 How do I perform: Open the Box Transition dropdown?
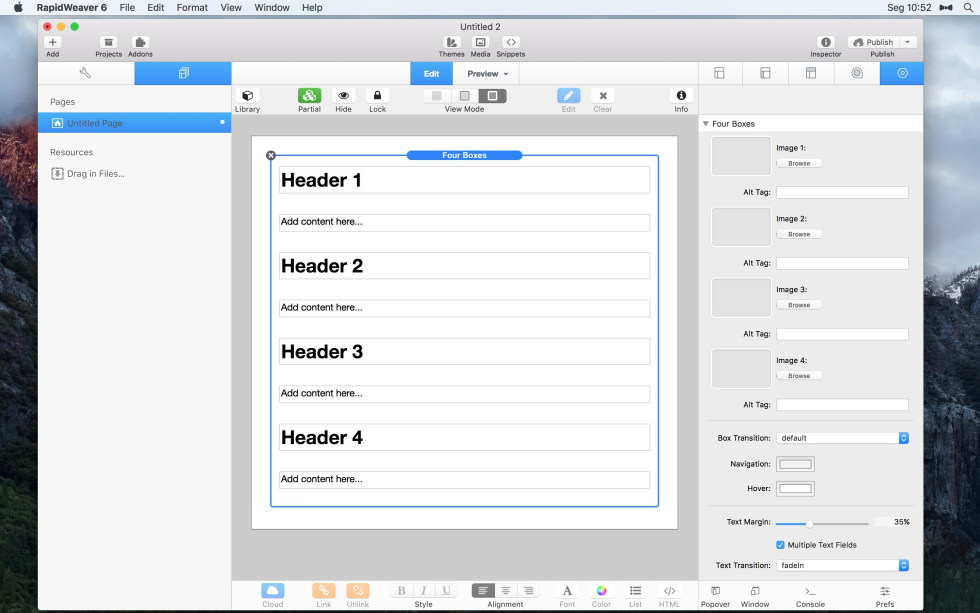pyautogui.click(x=842, y=438)
